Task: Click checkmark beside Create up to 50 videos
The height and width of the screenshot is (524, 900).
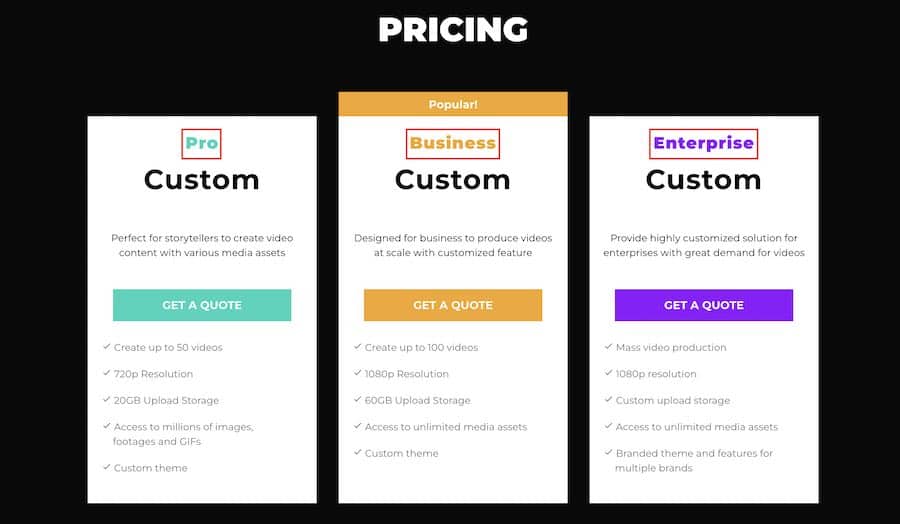Action: pyautogui.click(x=107, y=347)
